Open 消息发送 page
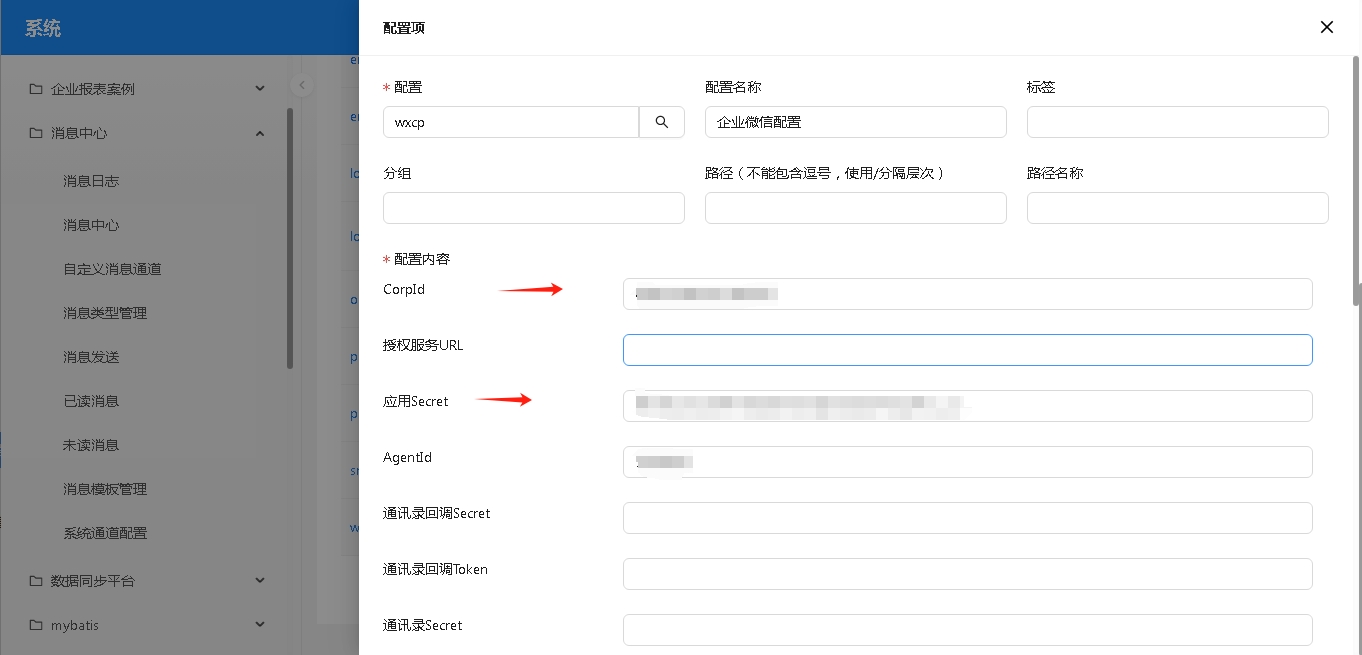The height and width of the screenshot is (655, 1362). point(91,357)
